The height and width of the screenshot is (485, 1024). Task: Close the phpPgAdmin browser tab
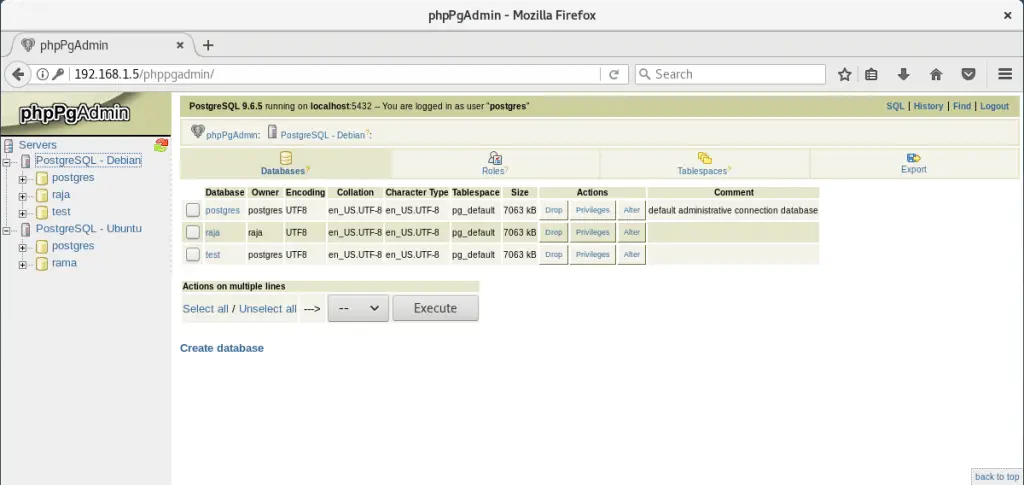tap(180, 45)
